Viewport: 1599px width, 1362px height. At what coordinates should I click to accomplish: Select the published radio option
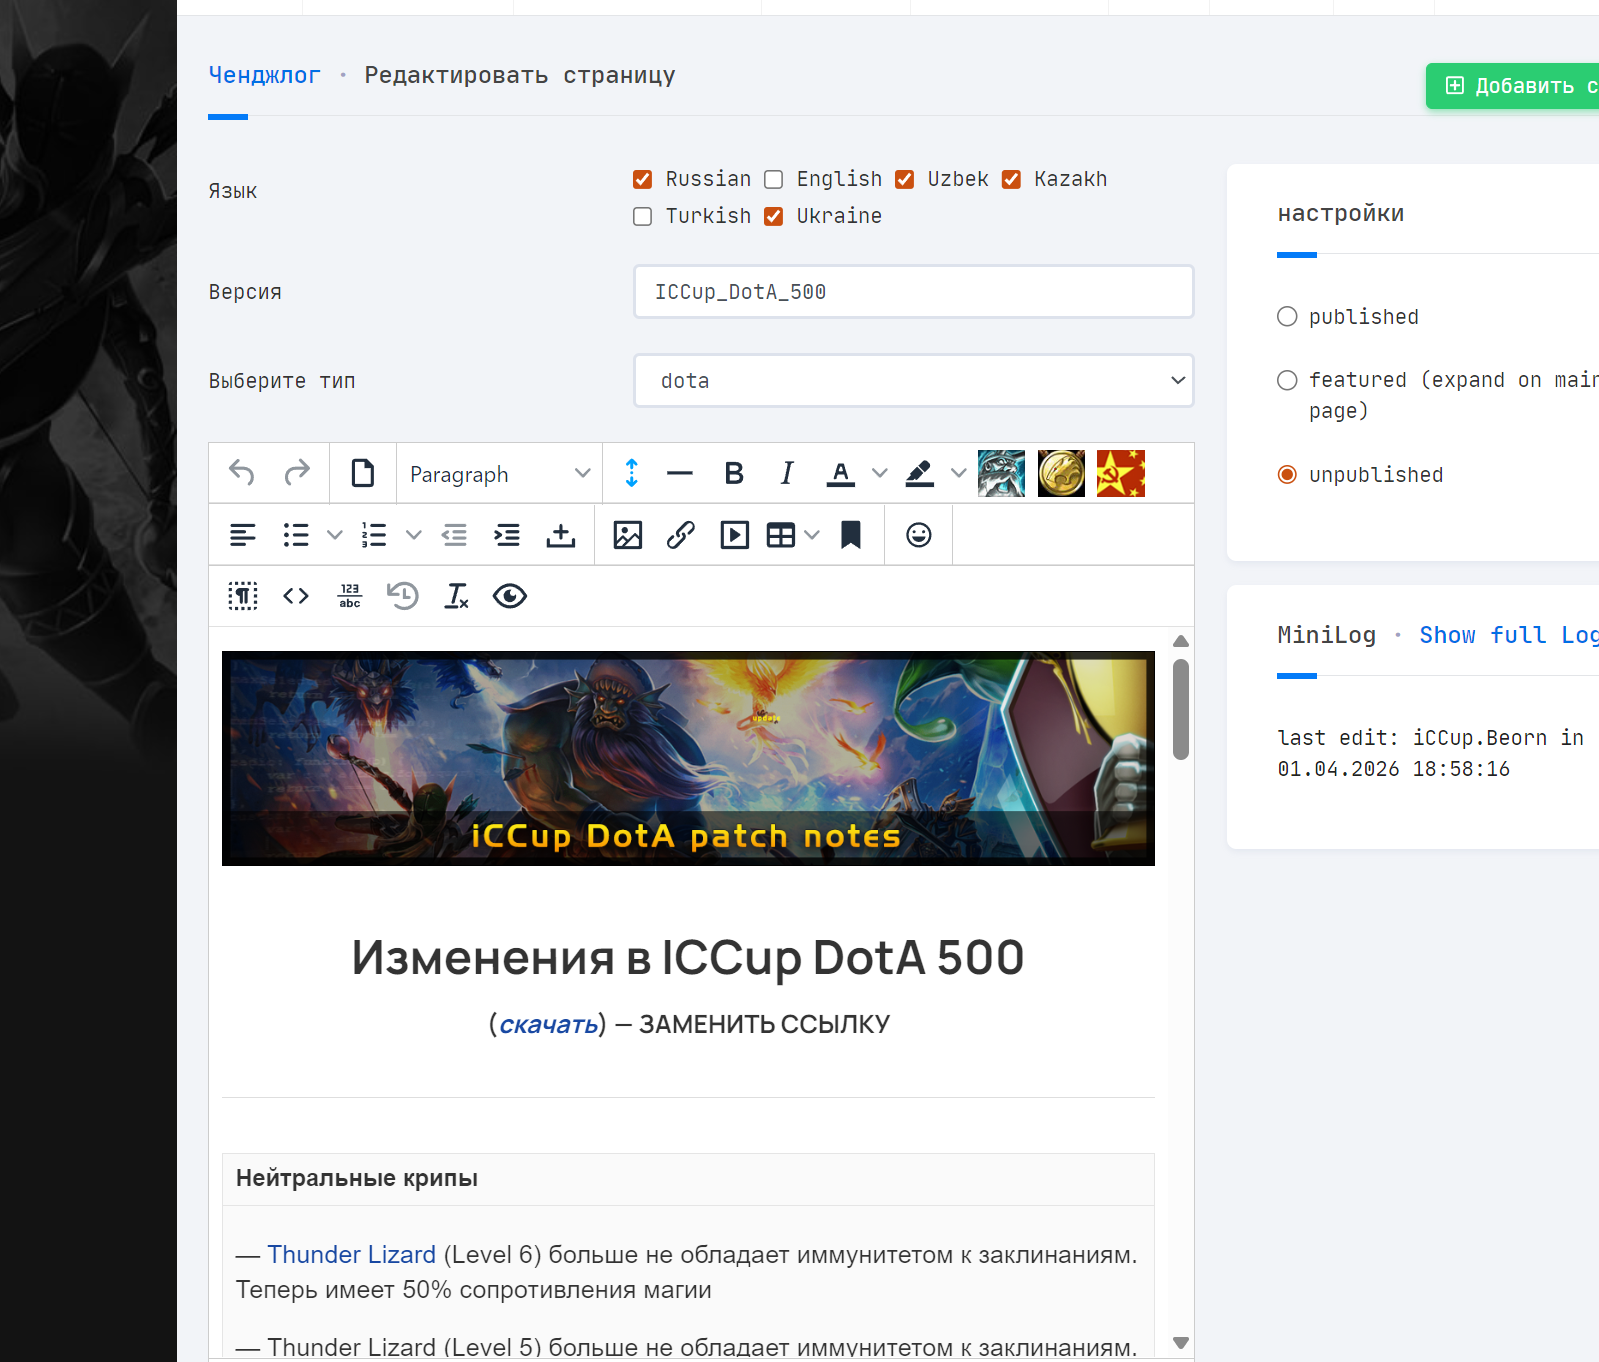[x=1288, y=317]
